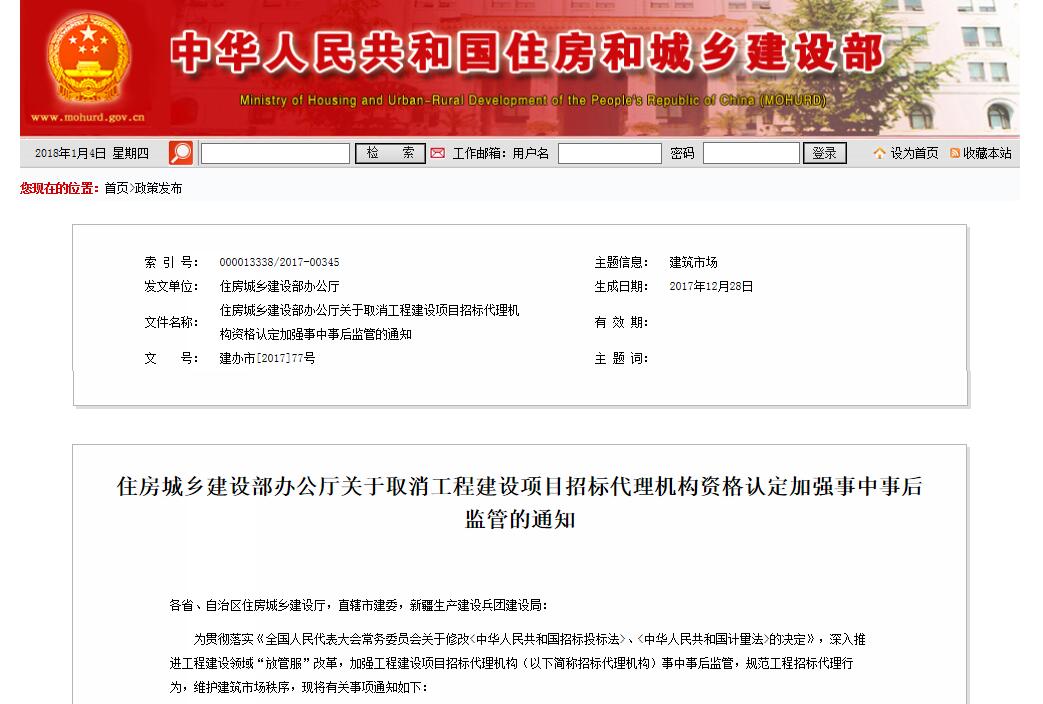Click the large article headline
The width and height of the screenshot is (1043, 704).
[x=520, y=502]
